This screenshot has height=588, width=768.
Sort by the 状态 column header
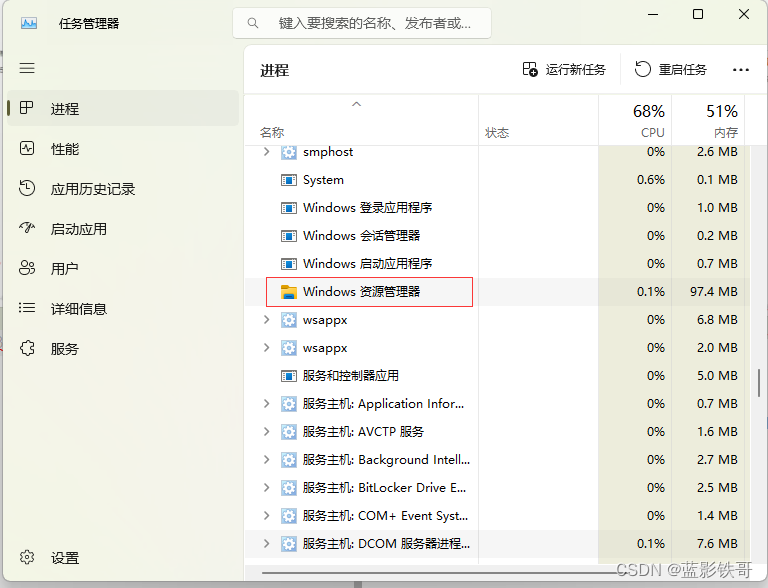(x=538, y=121)
